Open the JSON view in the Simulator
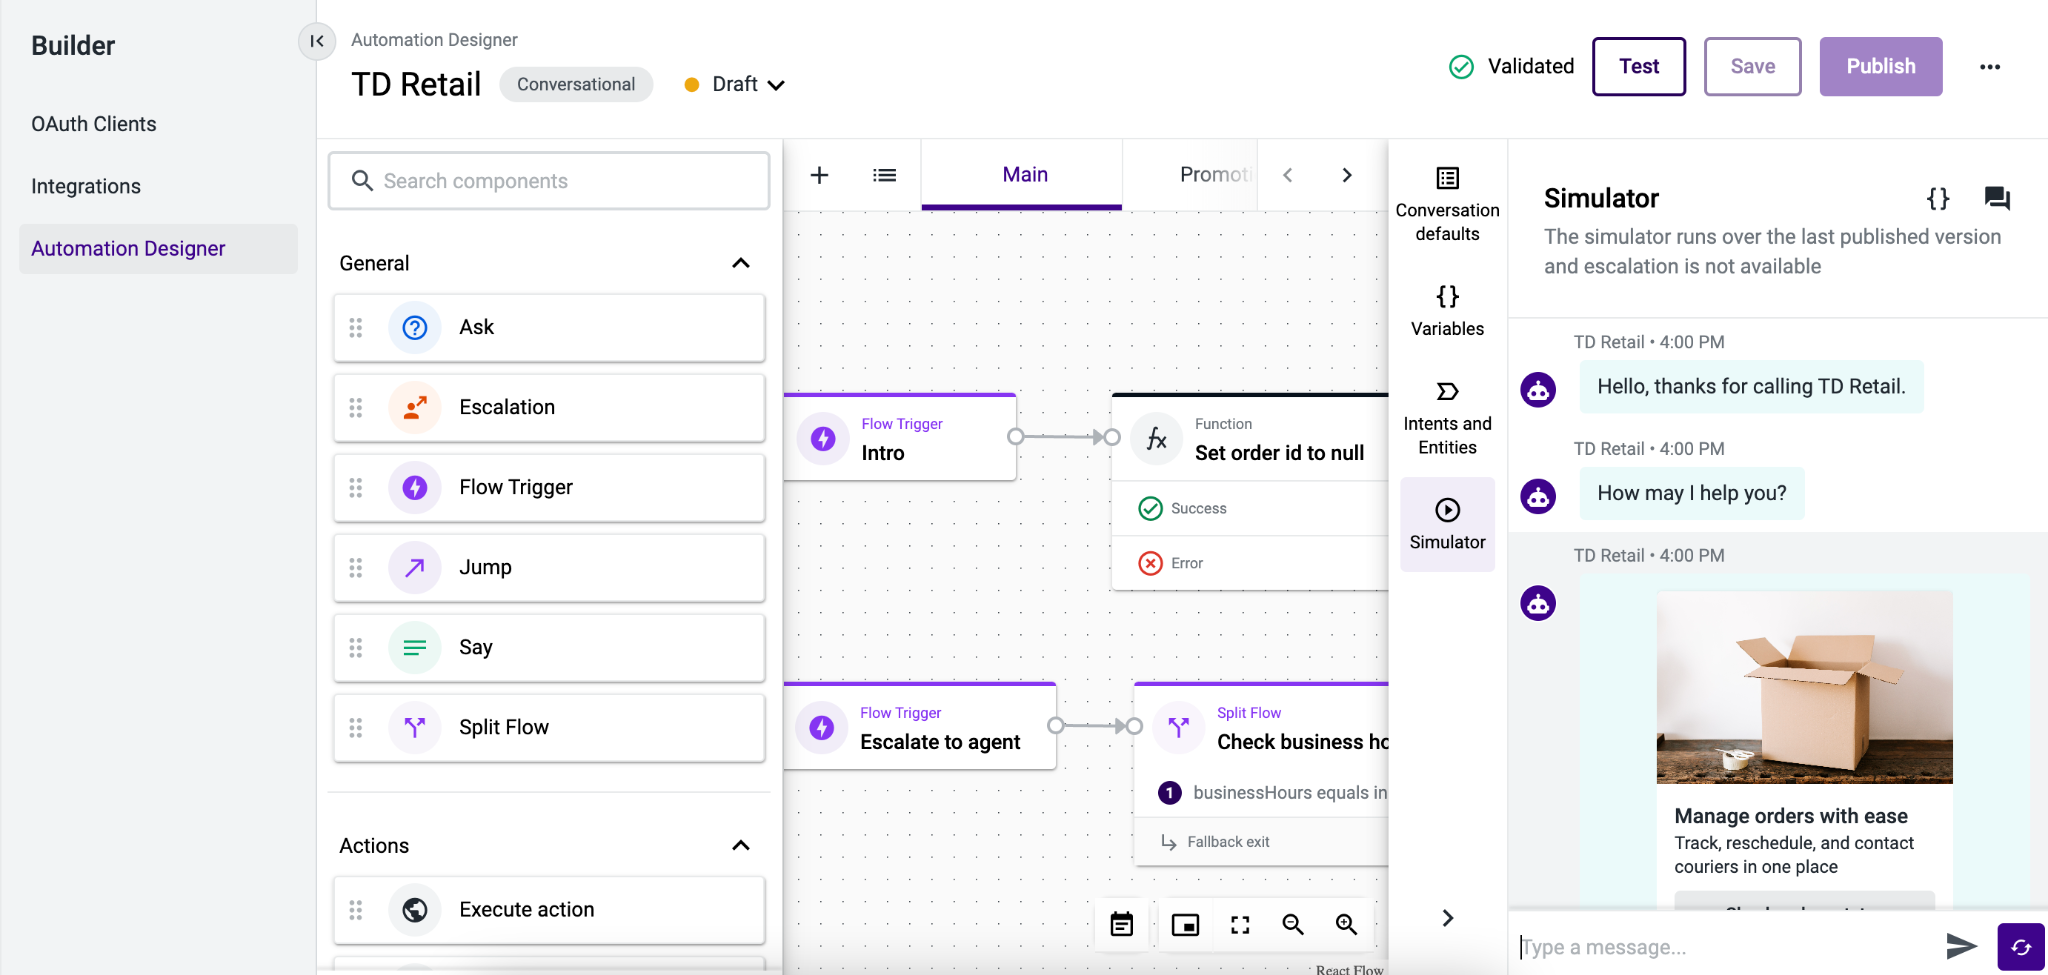2048x975 pixels. (1937, 198)
